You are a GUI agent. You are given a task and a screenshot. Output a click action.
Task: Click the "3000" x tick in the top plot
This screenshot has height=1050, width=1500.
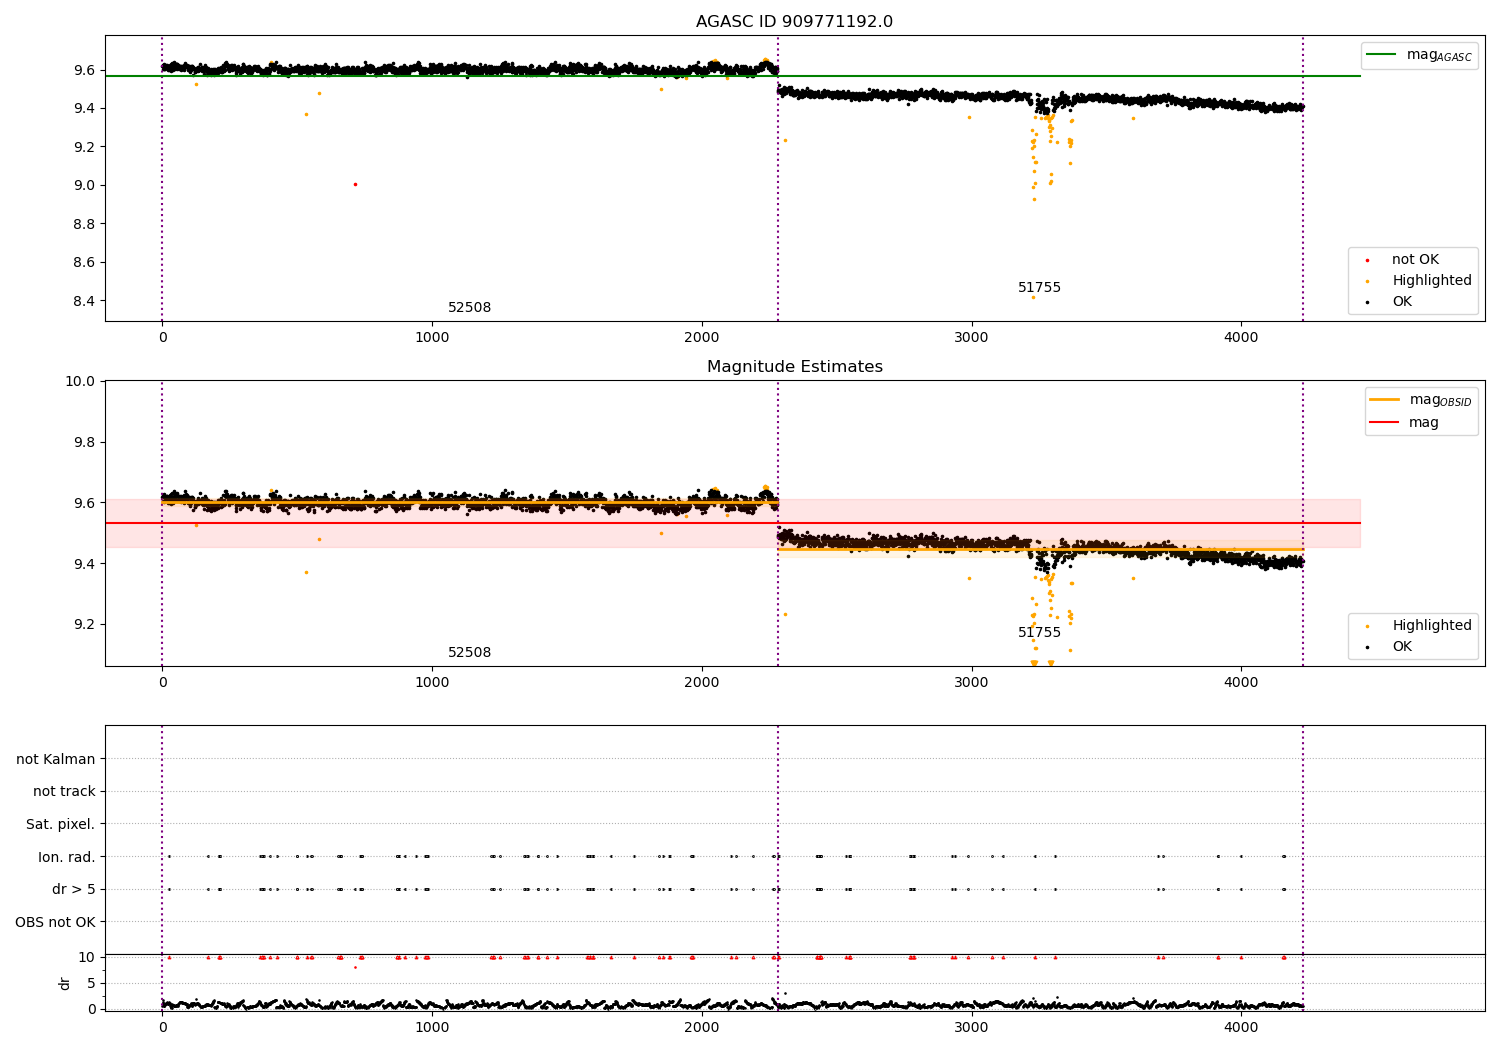pos(971,338)
